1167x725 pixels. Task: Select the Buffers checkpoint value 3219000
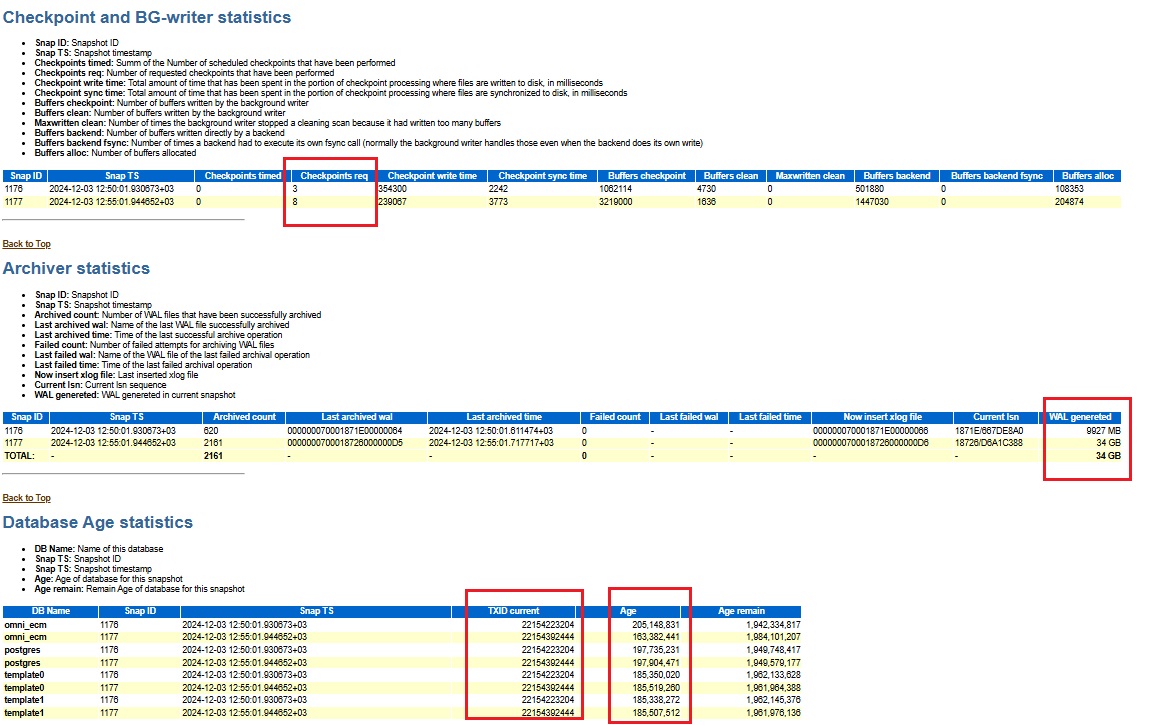[x=615, y=201]
